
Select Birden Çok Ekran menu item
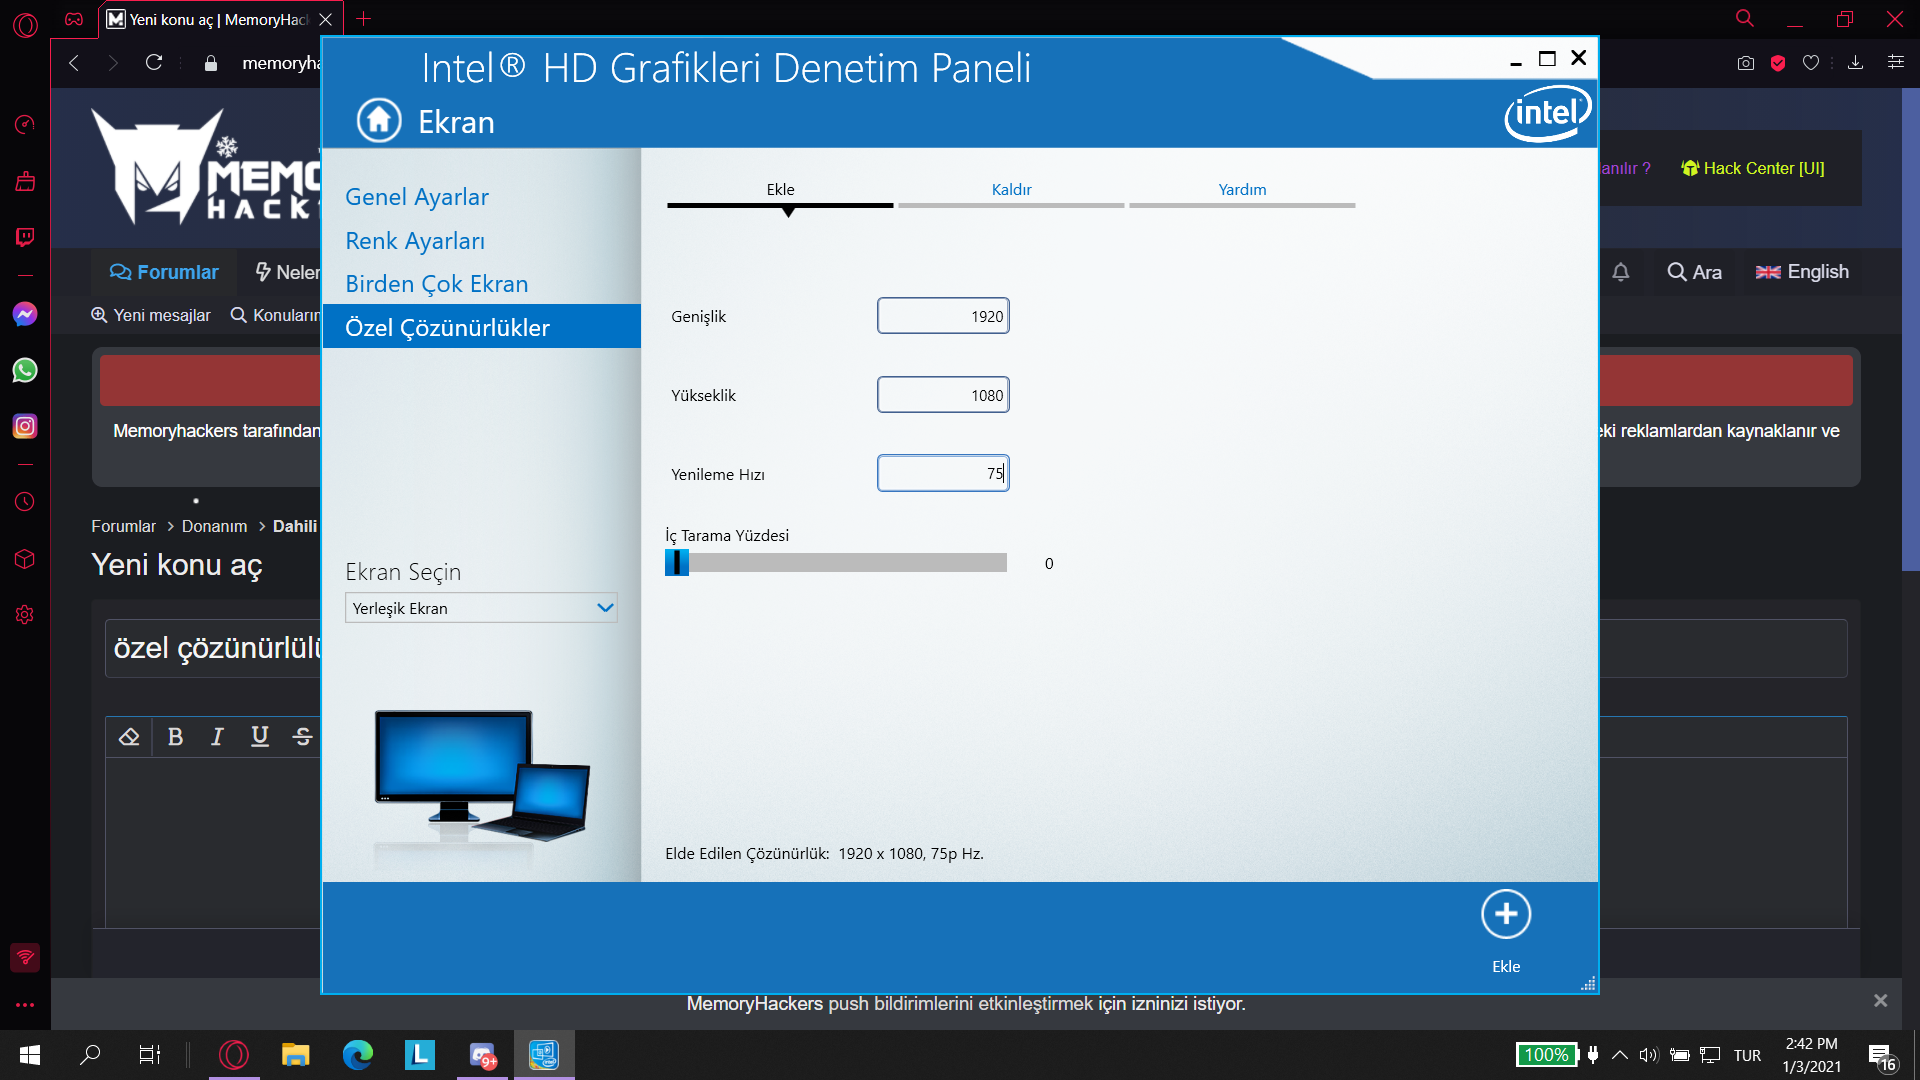coord(436,284)
